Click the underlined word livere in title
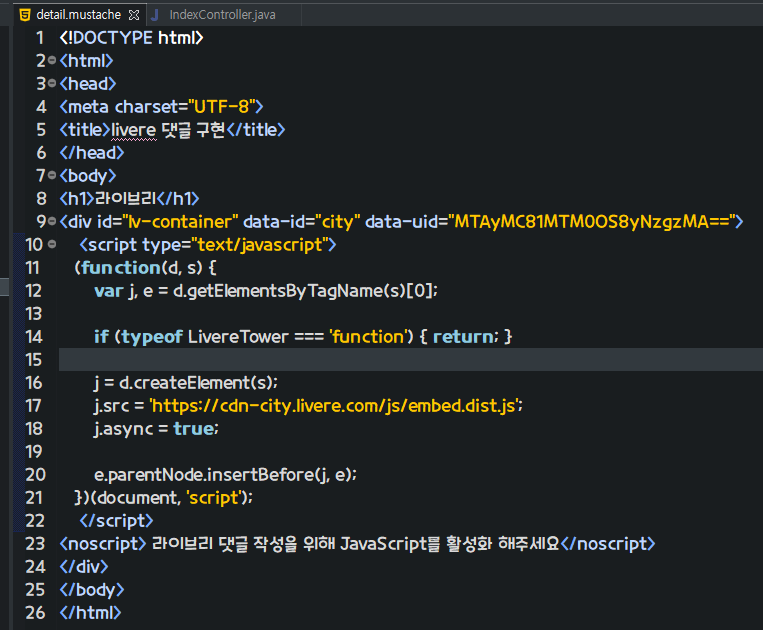Screen dimensions: 763x630 click(134, 130)
